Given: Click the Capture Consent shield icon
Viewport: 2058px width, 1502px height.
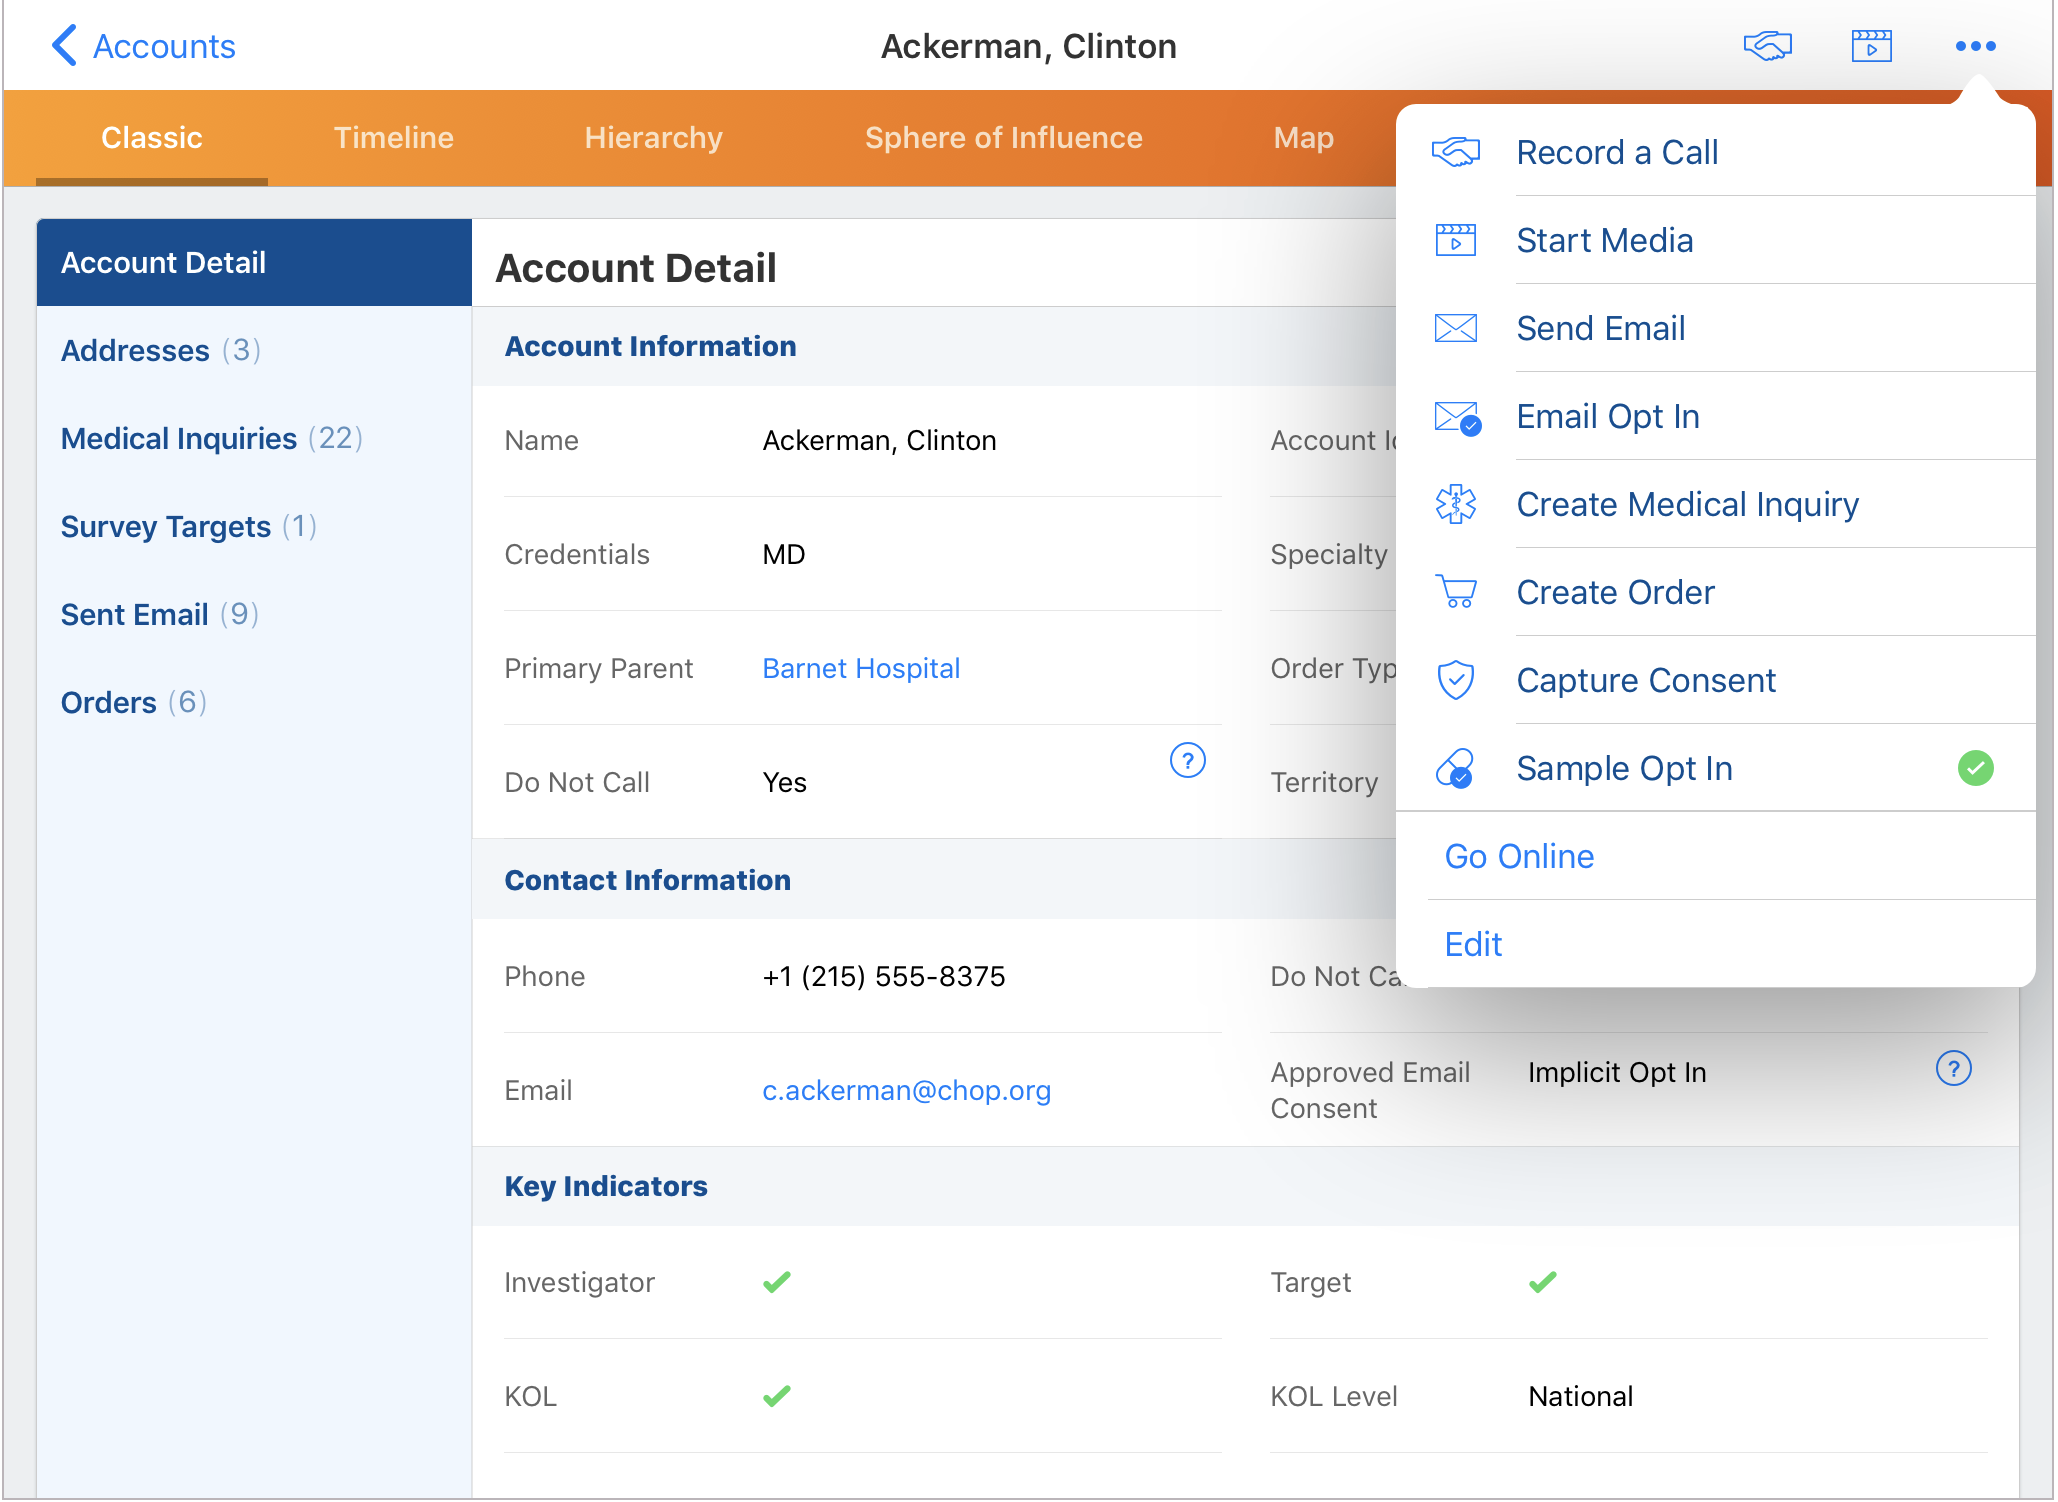Looking at the screenshot, I should pos(1455,680).
